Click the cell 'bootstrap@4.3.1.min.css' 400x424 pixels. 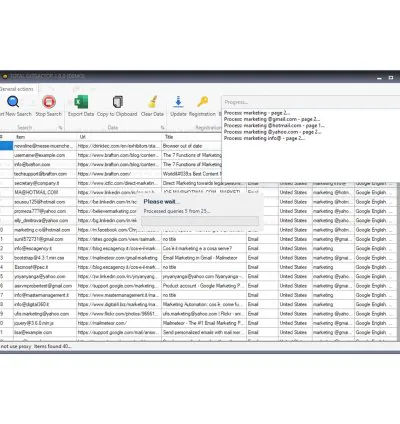coord(45,258)
